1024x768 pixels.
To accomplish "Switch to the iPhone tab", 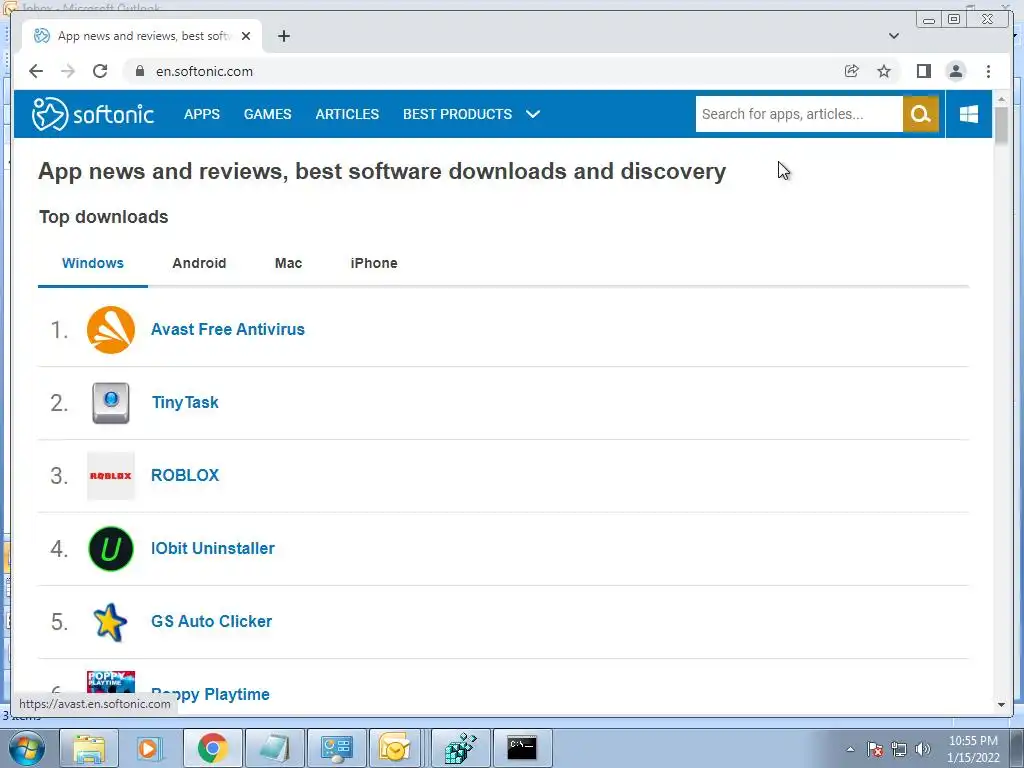I will click(374, 263).
